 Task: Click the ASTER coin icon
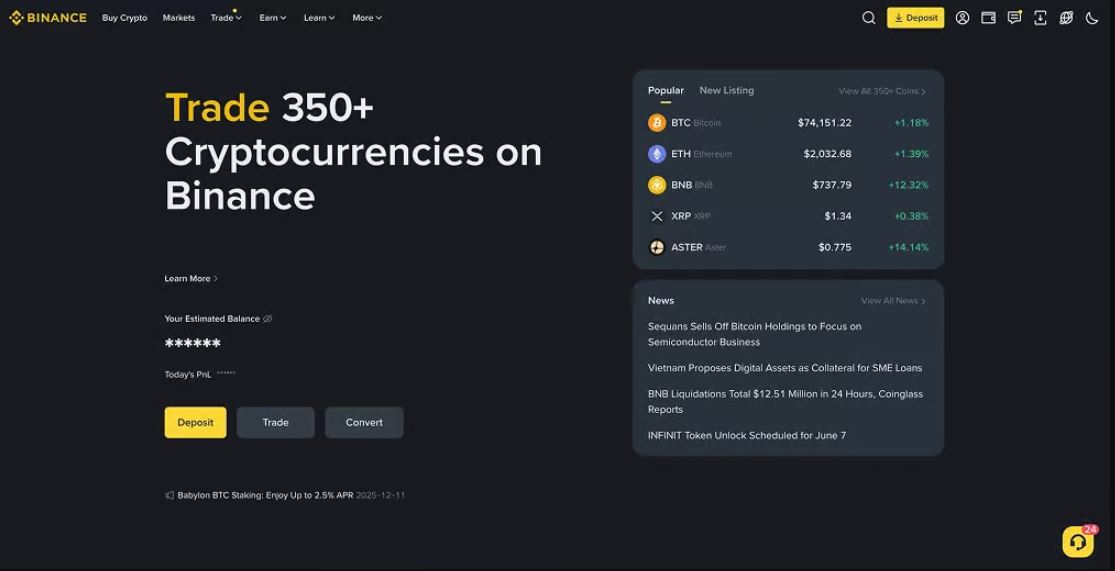(656, 247)
